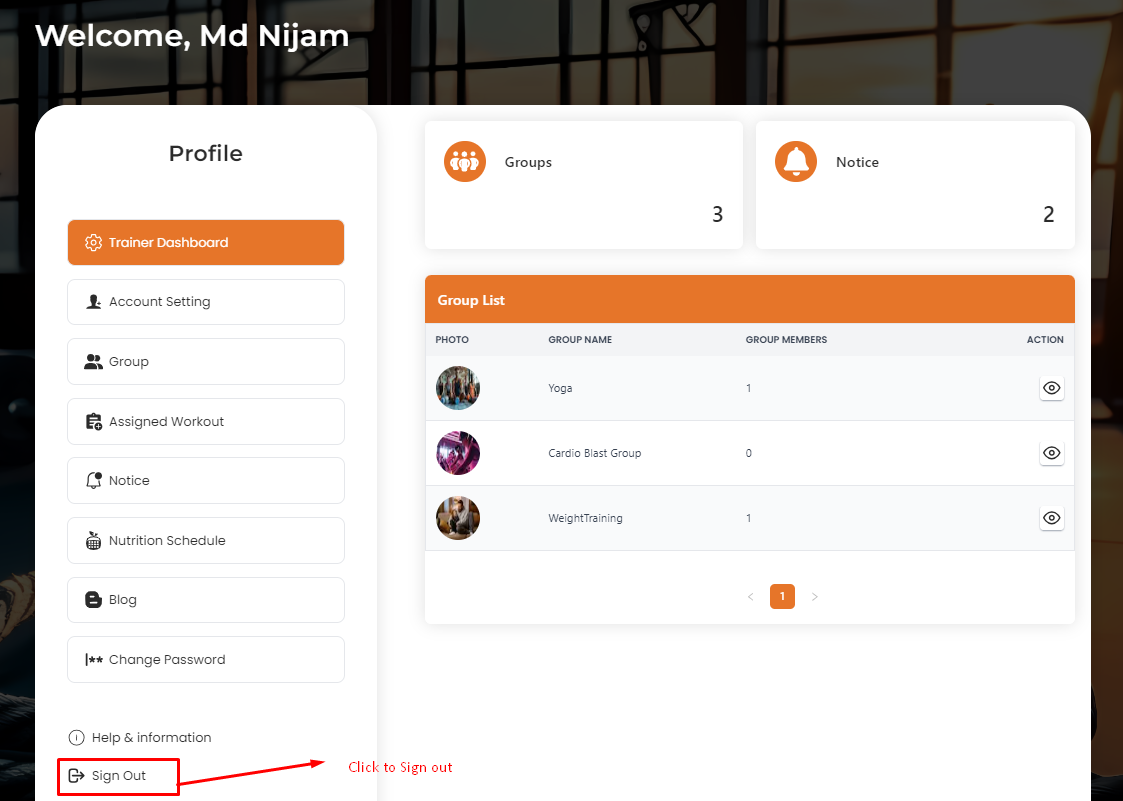This screenshot has width=1123, height=801.
Task: Click the Assigned Workout clipboard icon
Action: (93, 422)
